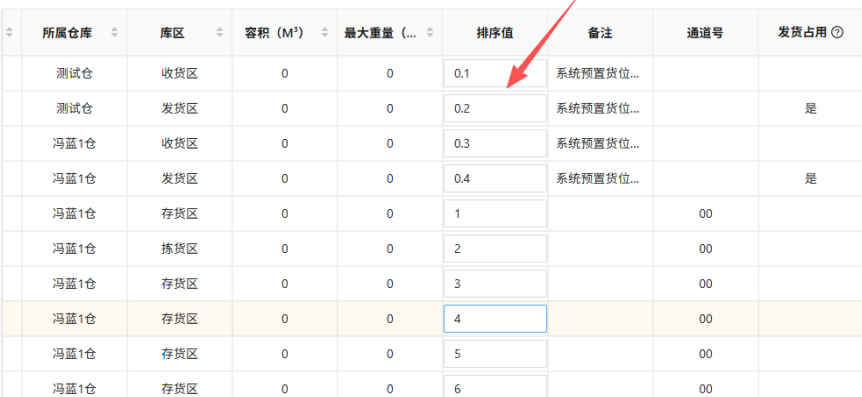Viewport: 862px width, 397px height.
Task: Edit the sort value field containing 0.1
Action: (x=495, y=73)
